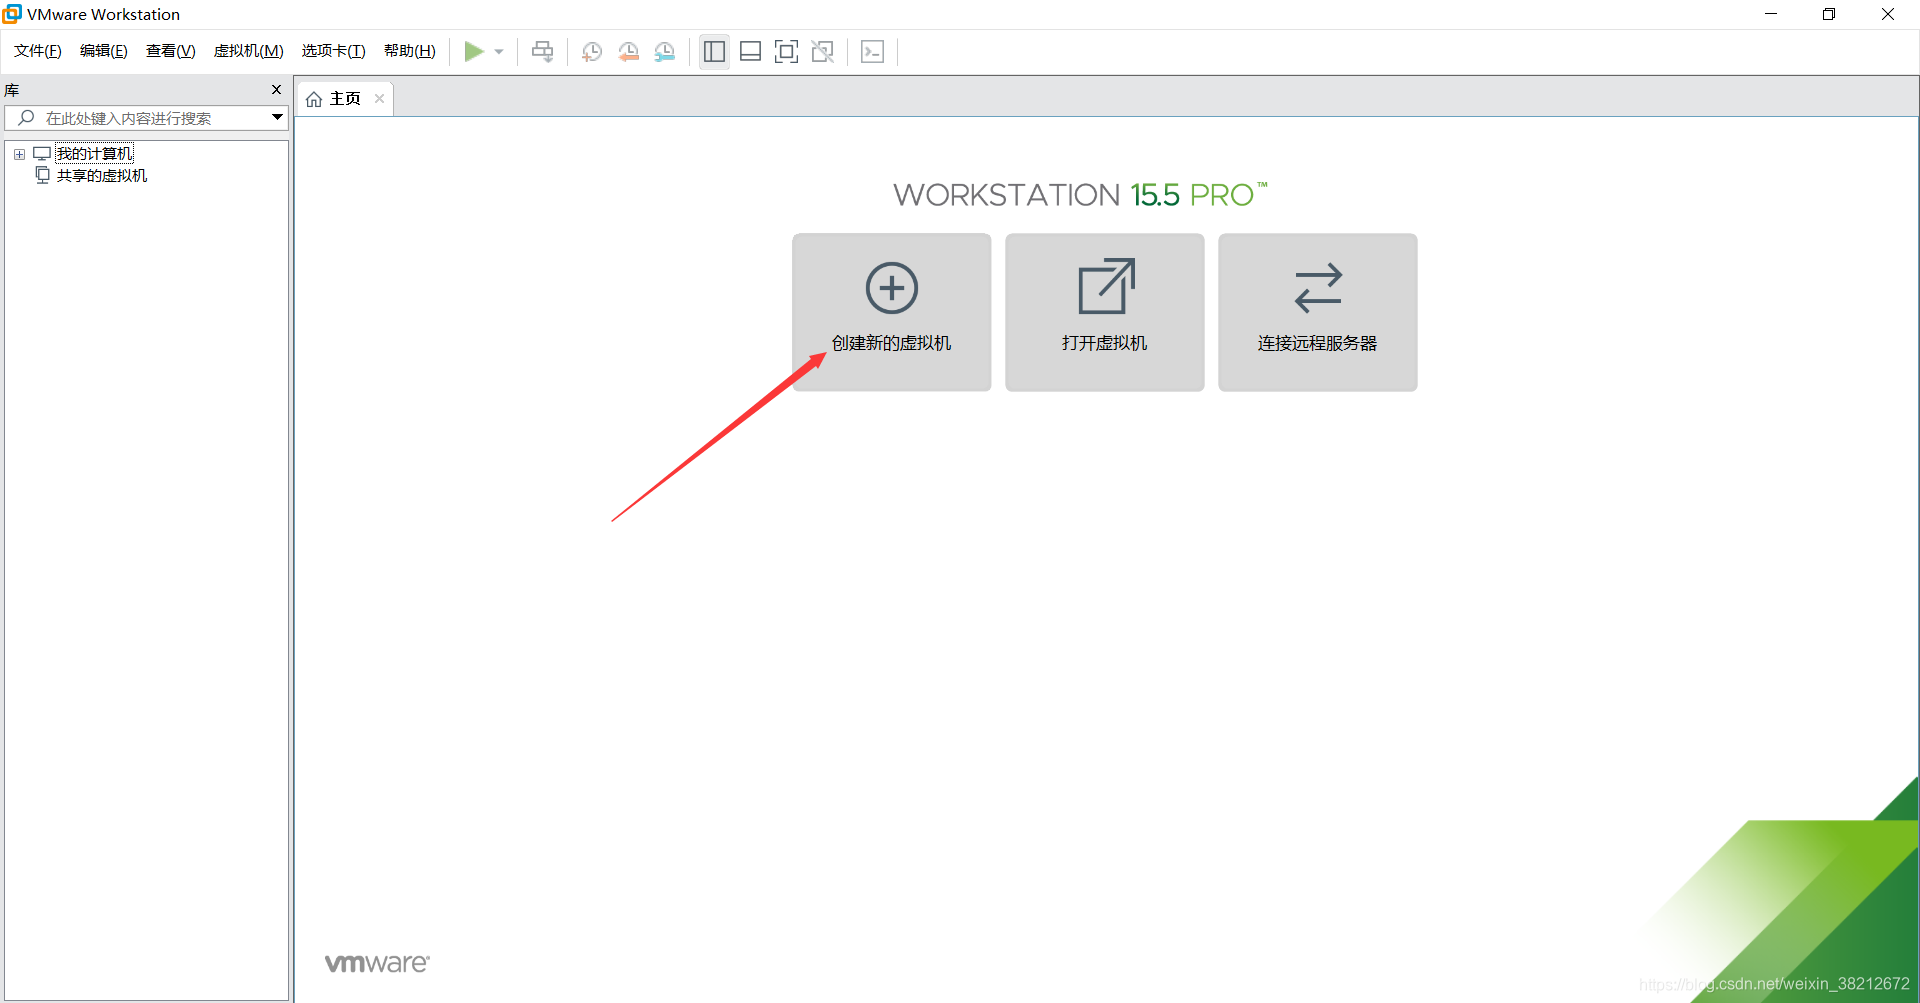
Task: Click the plus circle create VM icon
Action: click(892, 288)
